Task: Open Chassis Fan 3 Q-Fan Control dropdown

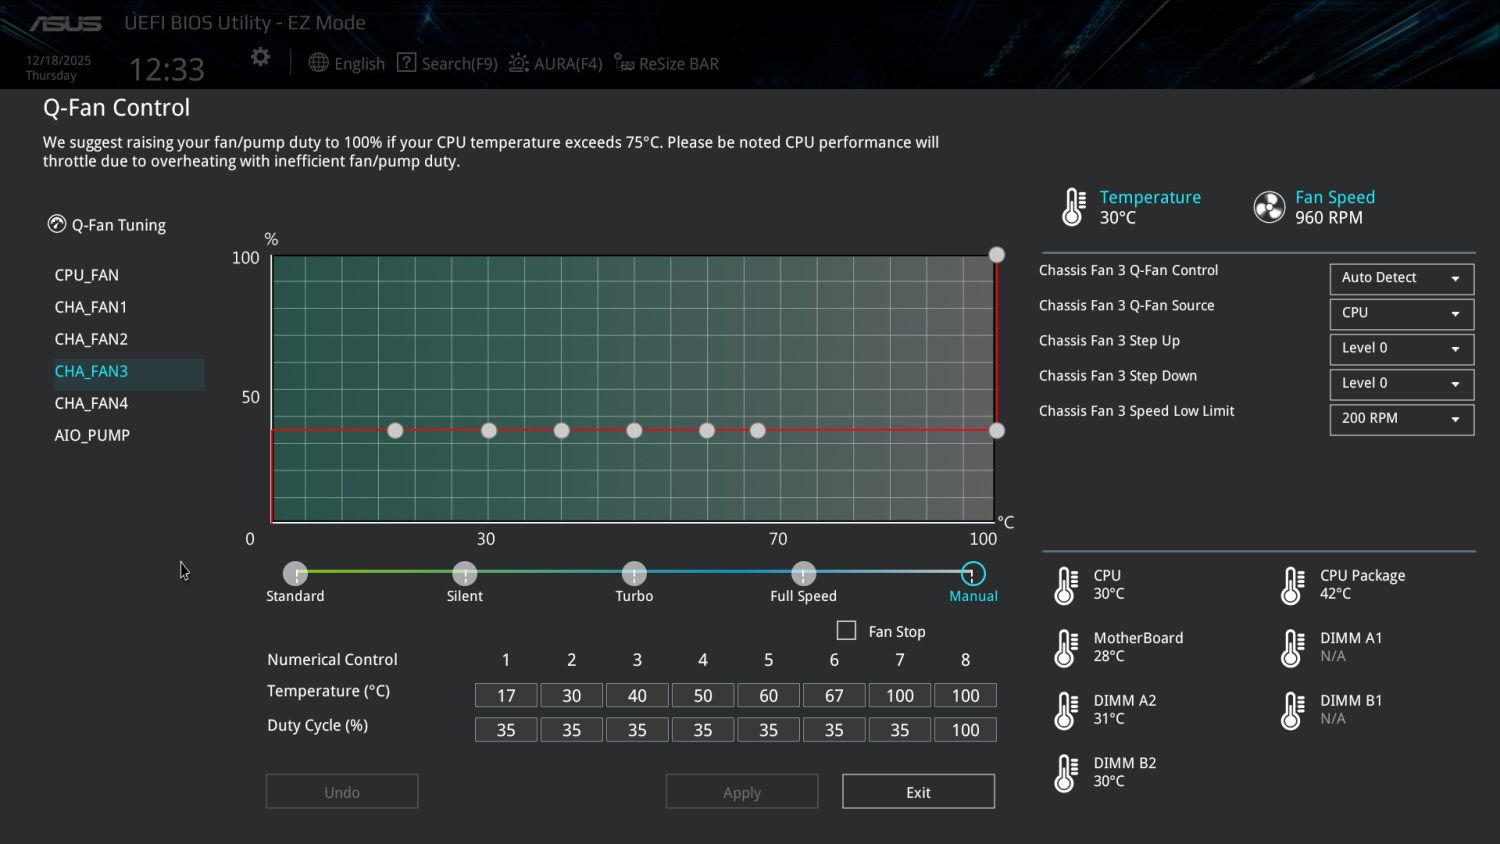Action: coord(1401,278)
